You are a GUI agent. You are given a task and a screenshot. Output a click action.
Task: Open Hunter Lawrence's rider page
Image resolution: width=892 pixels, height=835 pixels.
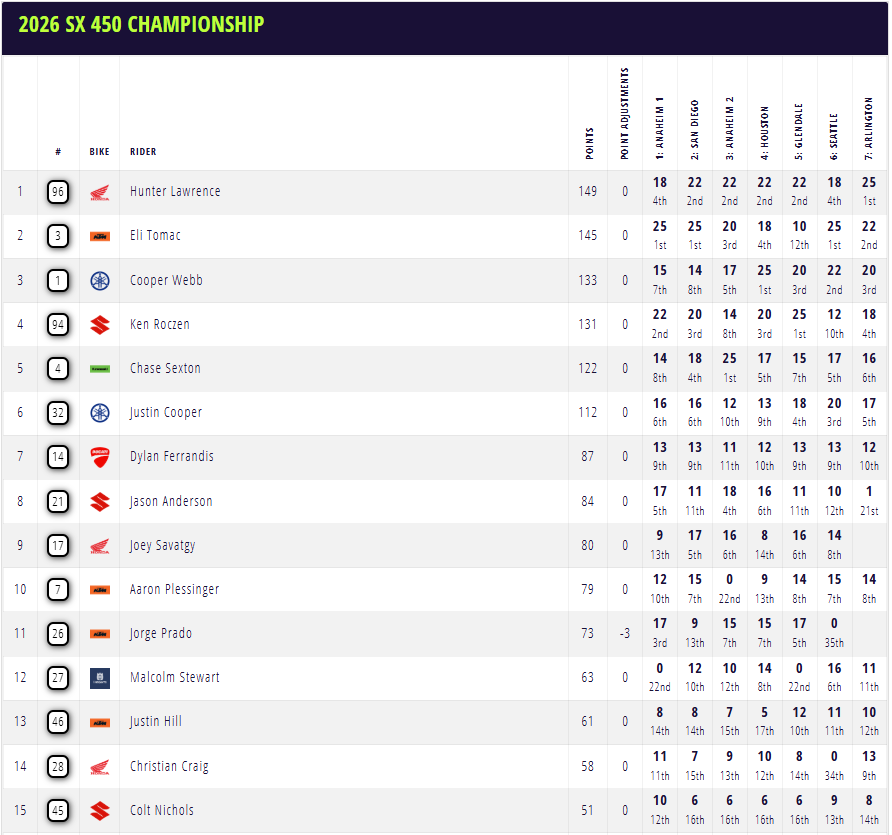coord(175,191)
